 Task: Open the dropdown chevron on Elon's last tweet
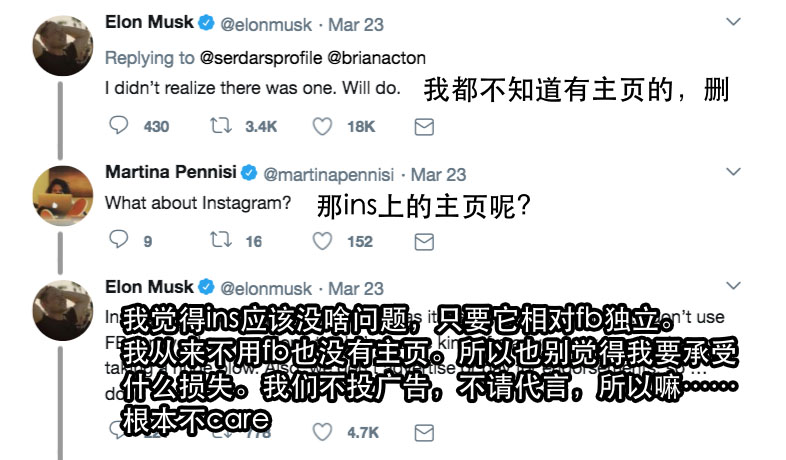tap(733, 287)
